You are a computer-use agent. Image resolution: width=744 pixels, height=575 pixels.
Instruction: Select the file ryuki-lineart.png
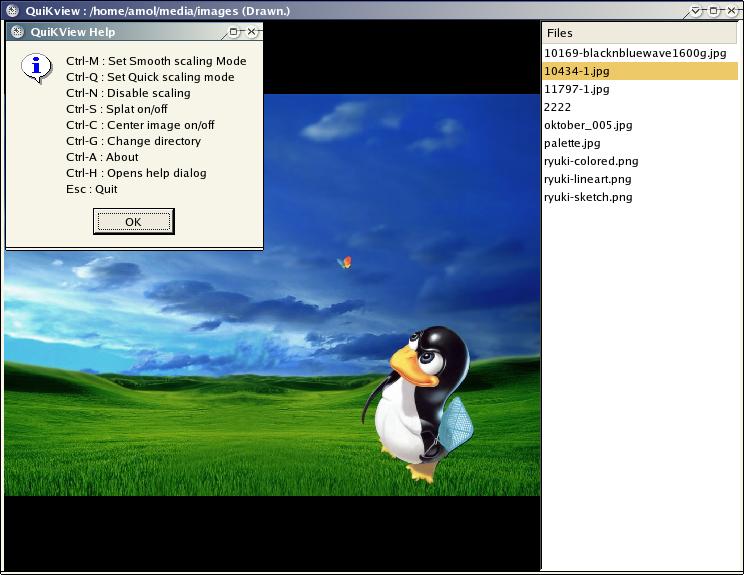pos(640,179)
